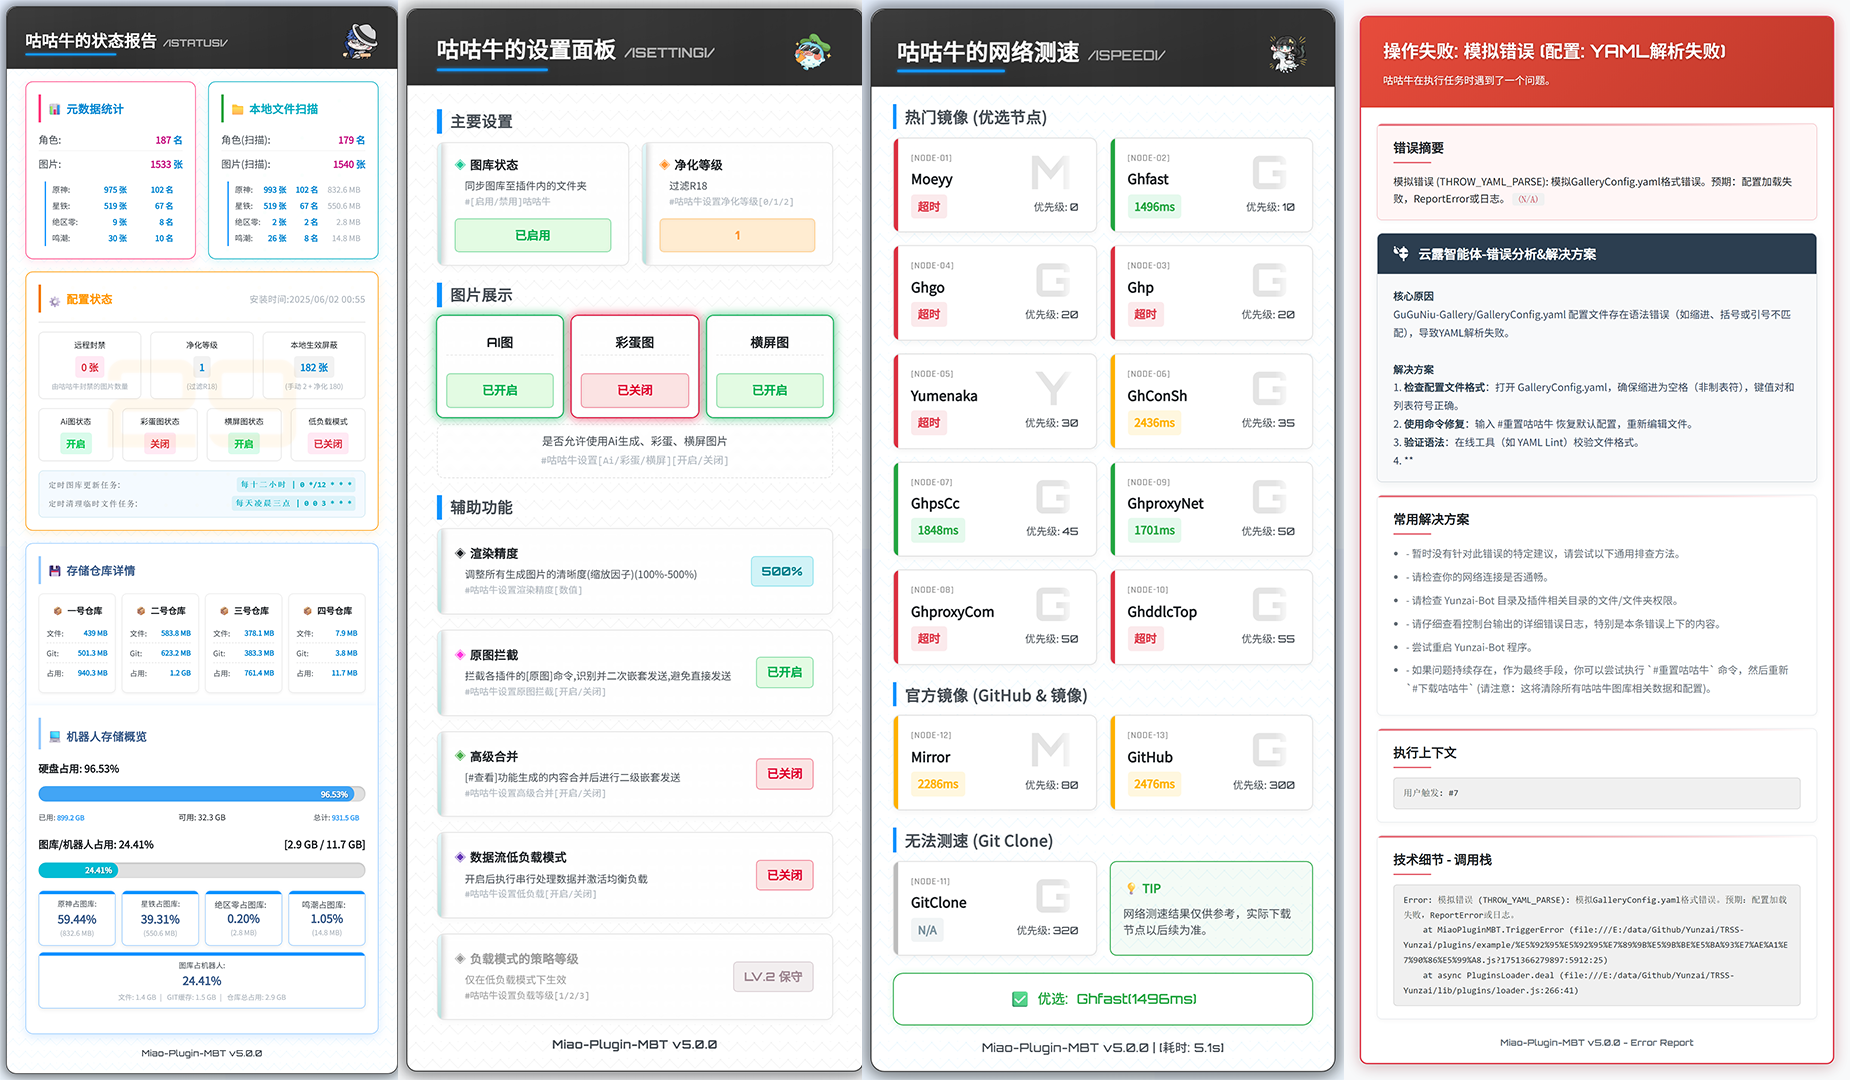This screenshot has width=1850, height=1080.
Task: Disable the 原图拦截 已开启 toggle
Action: tap(785, 673)
